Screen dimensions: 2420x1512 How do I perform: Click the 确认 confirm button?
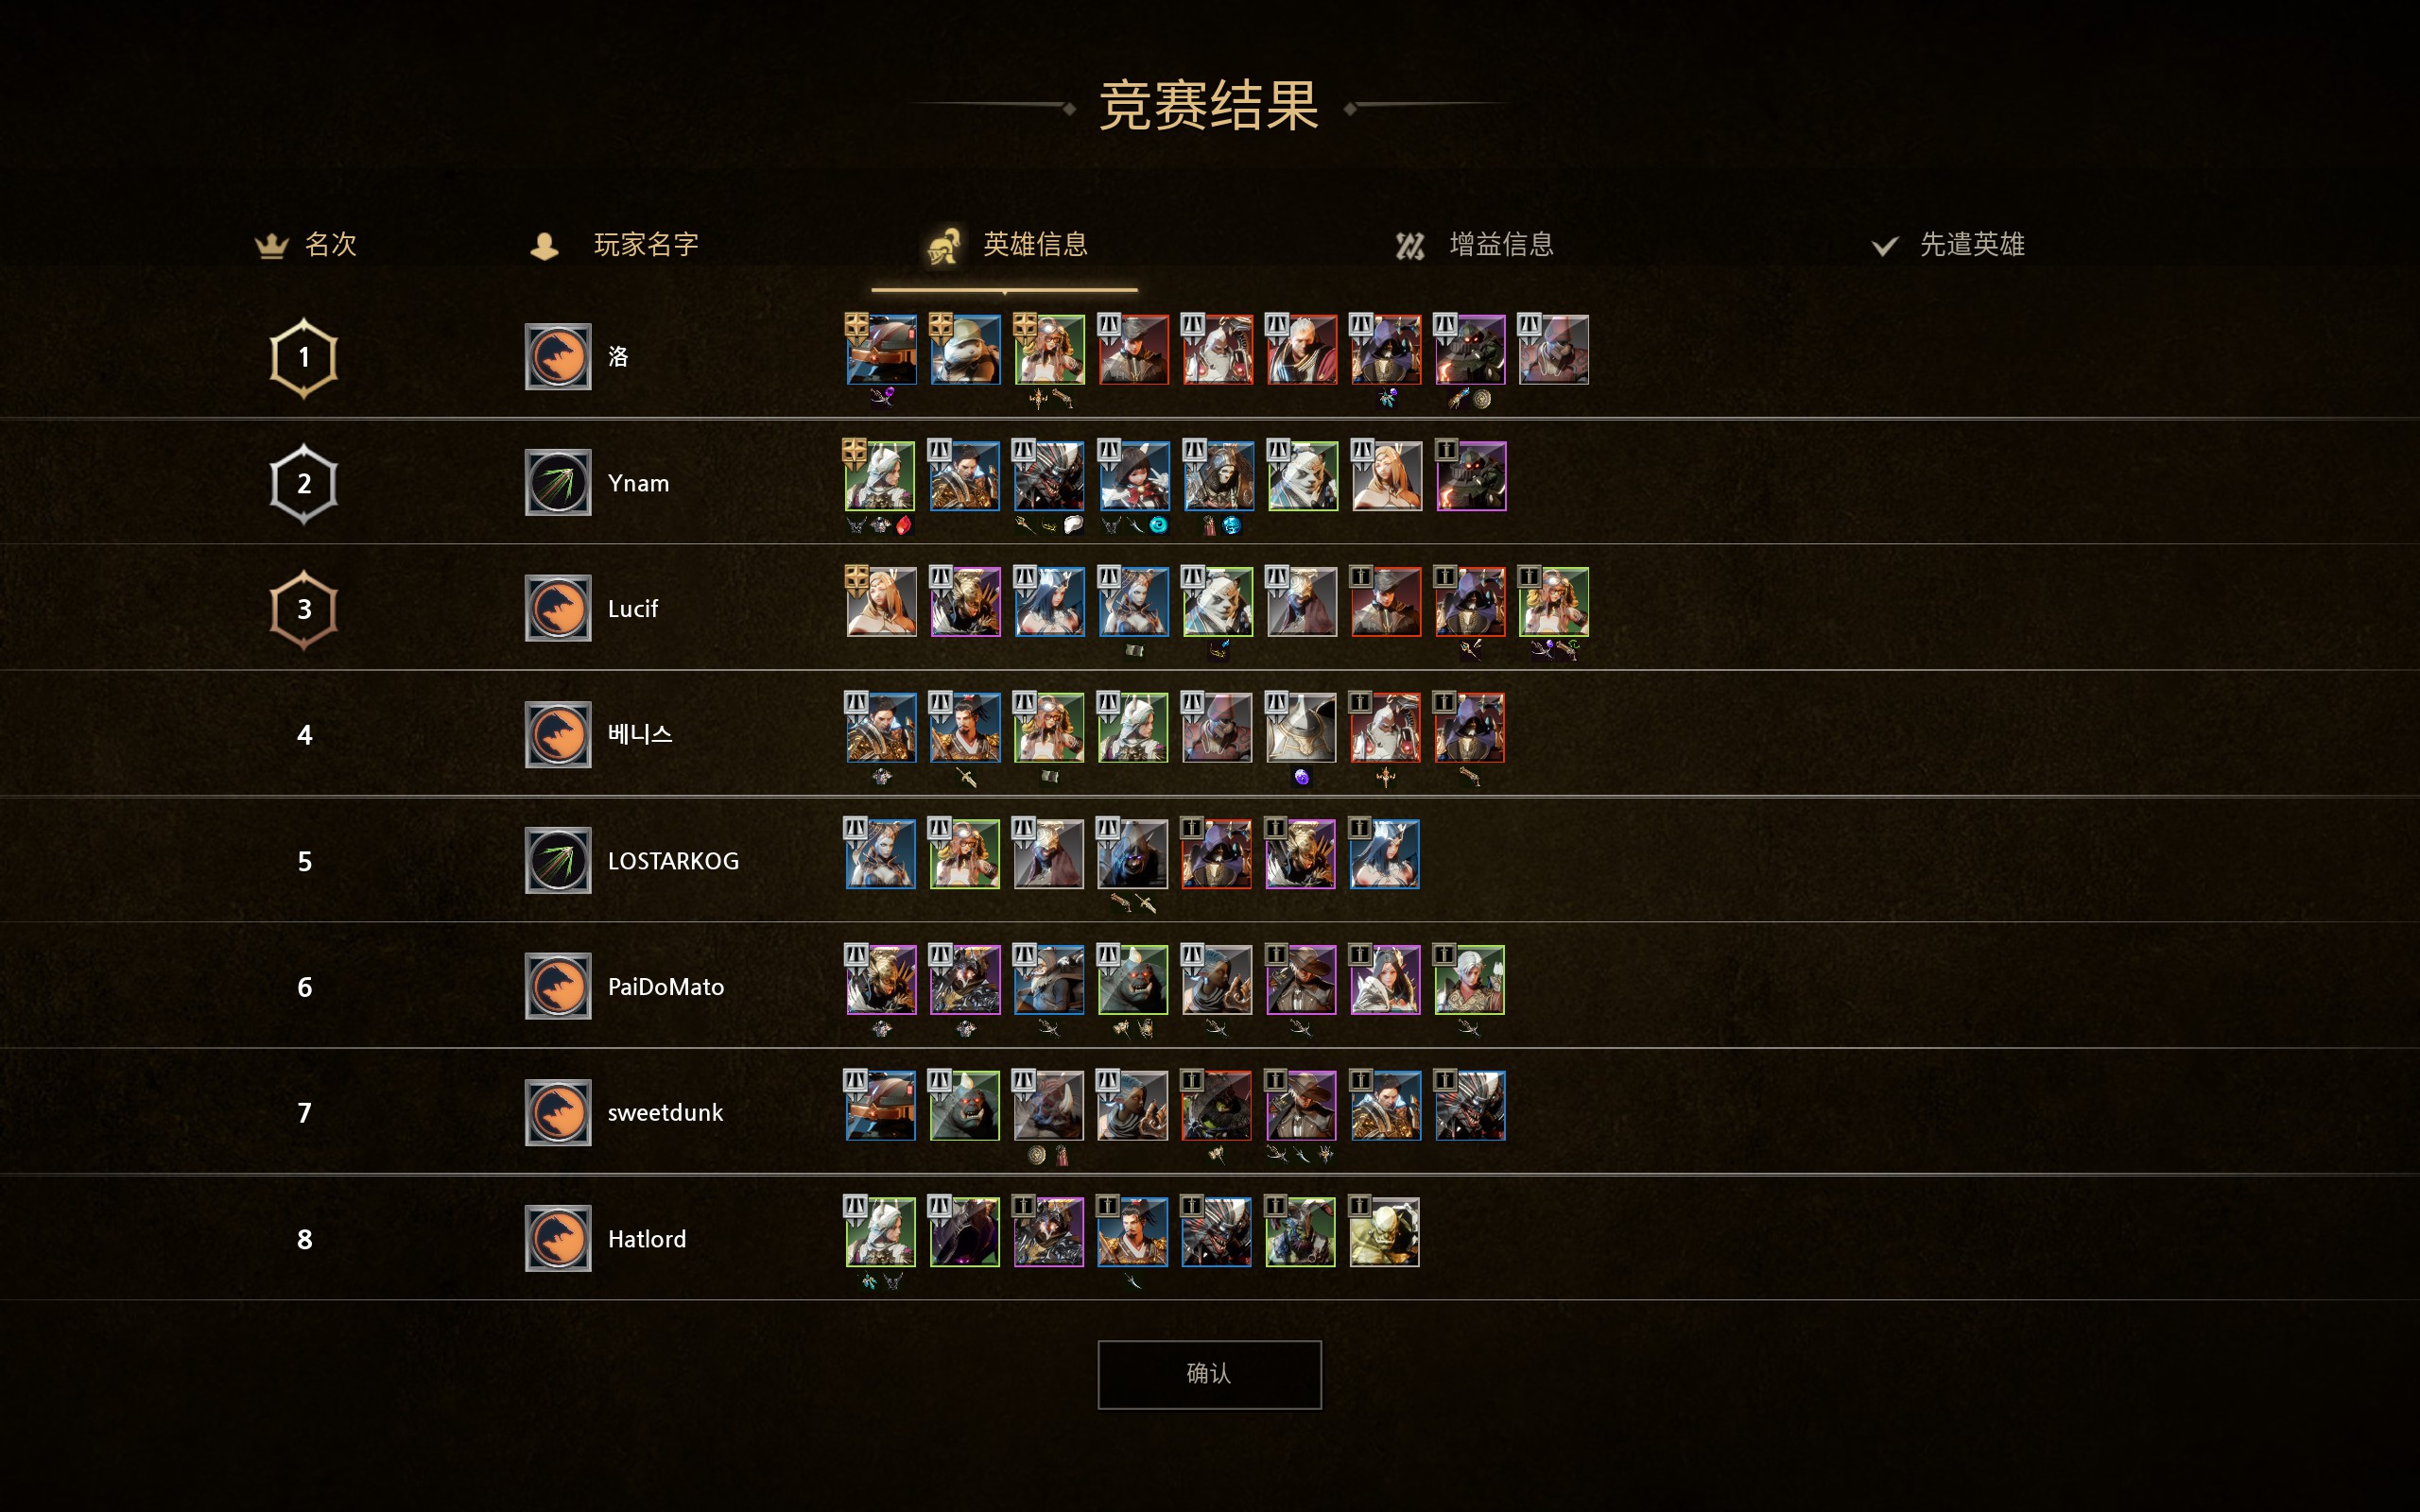pos(1209,1374)
